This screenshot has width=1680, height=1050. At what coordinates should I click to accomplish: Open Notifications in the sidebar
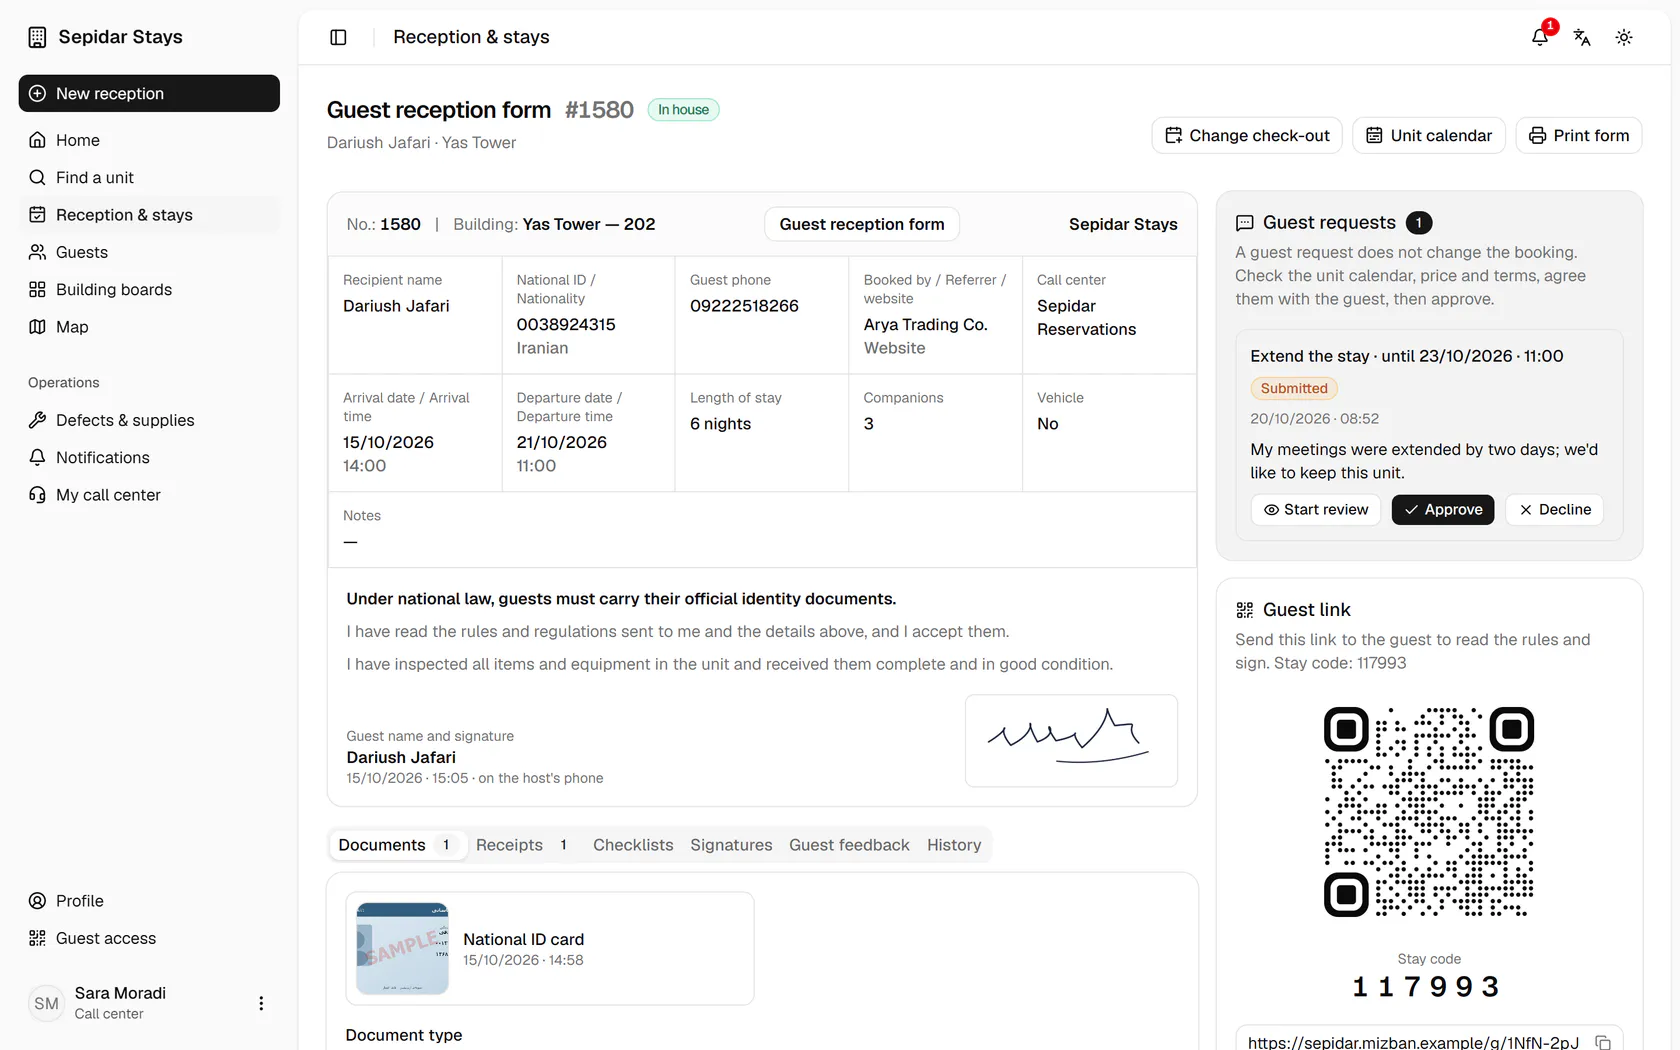[x=149, y=457]
